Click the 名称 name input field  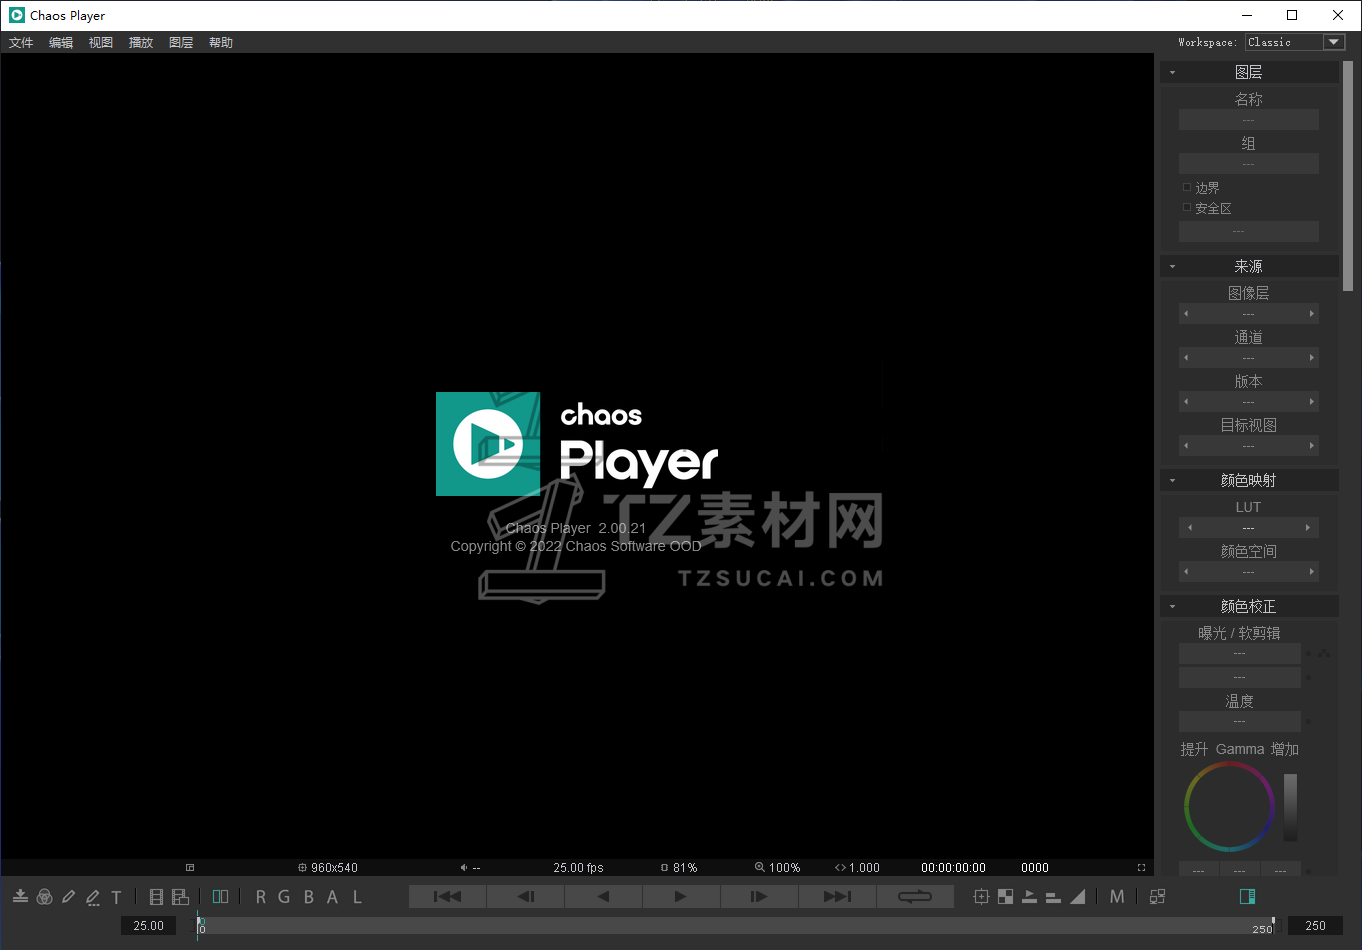tap(1248, 120)
